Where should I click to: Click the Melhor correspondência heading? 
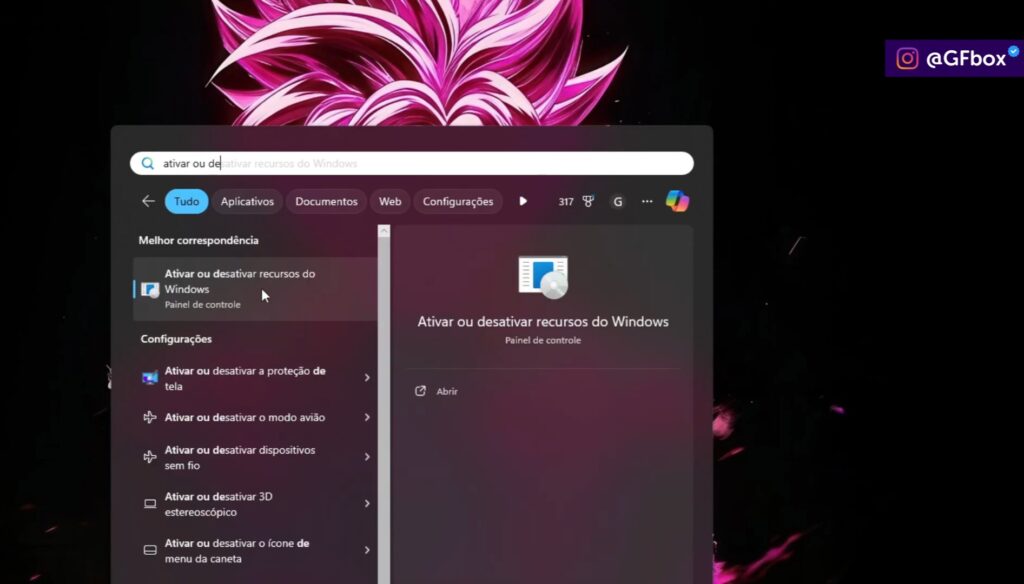(199, 240)
